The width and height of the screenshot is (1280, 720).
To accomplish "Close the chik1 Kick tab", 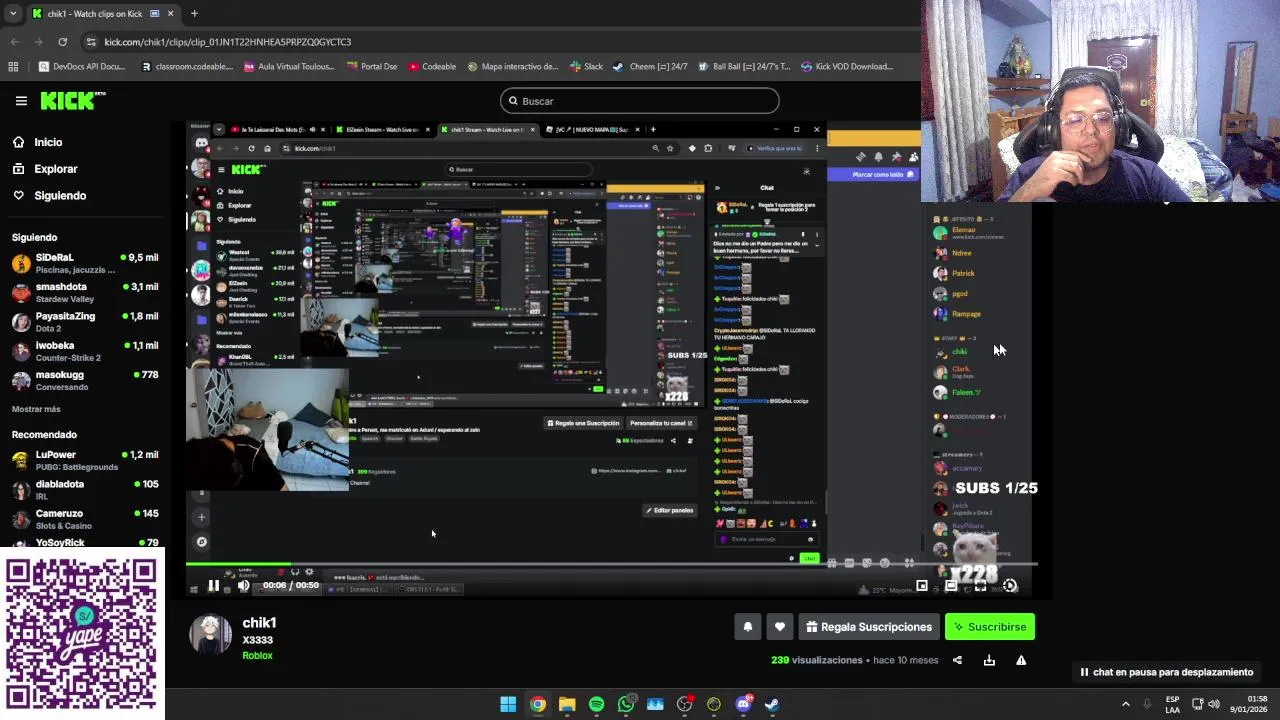I will (x=170, y=13).
